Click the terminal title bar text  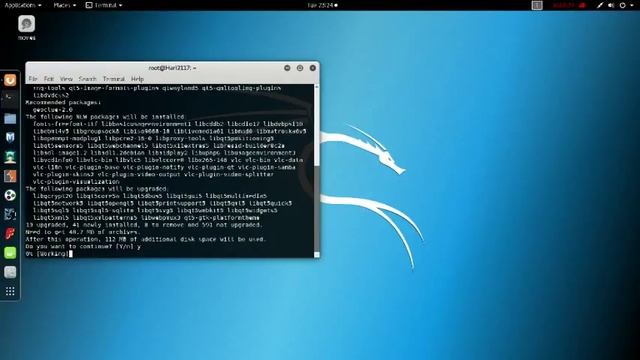[x=172, y=68]
